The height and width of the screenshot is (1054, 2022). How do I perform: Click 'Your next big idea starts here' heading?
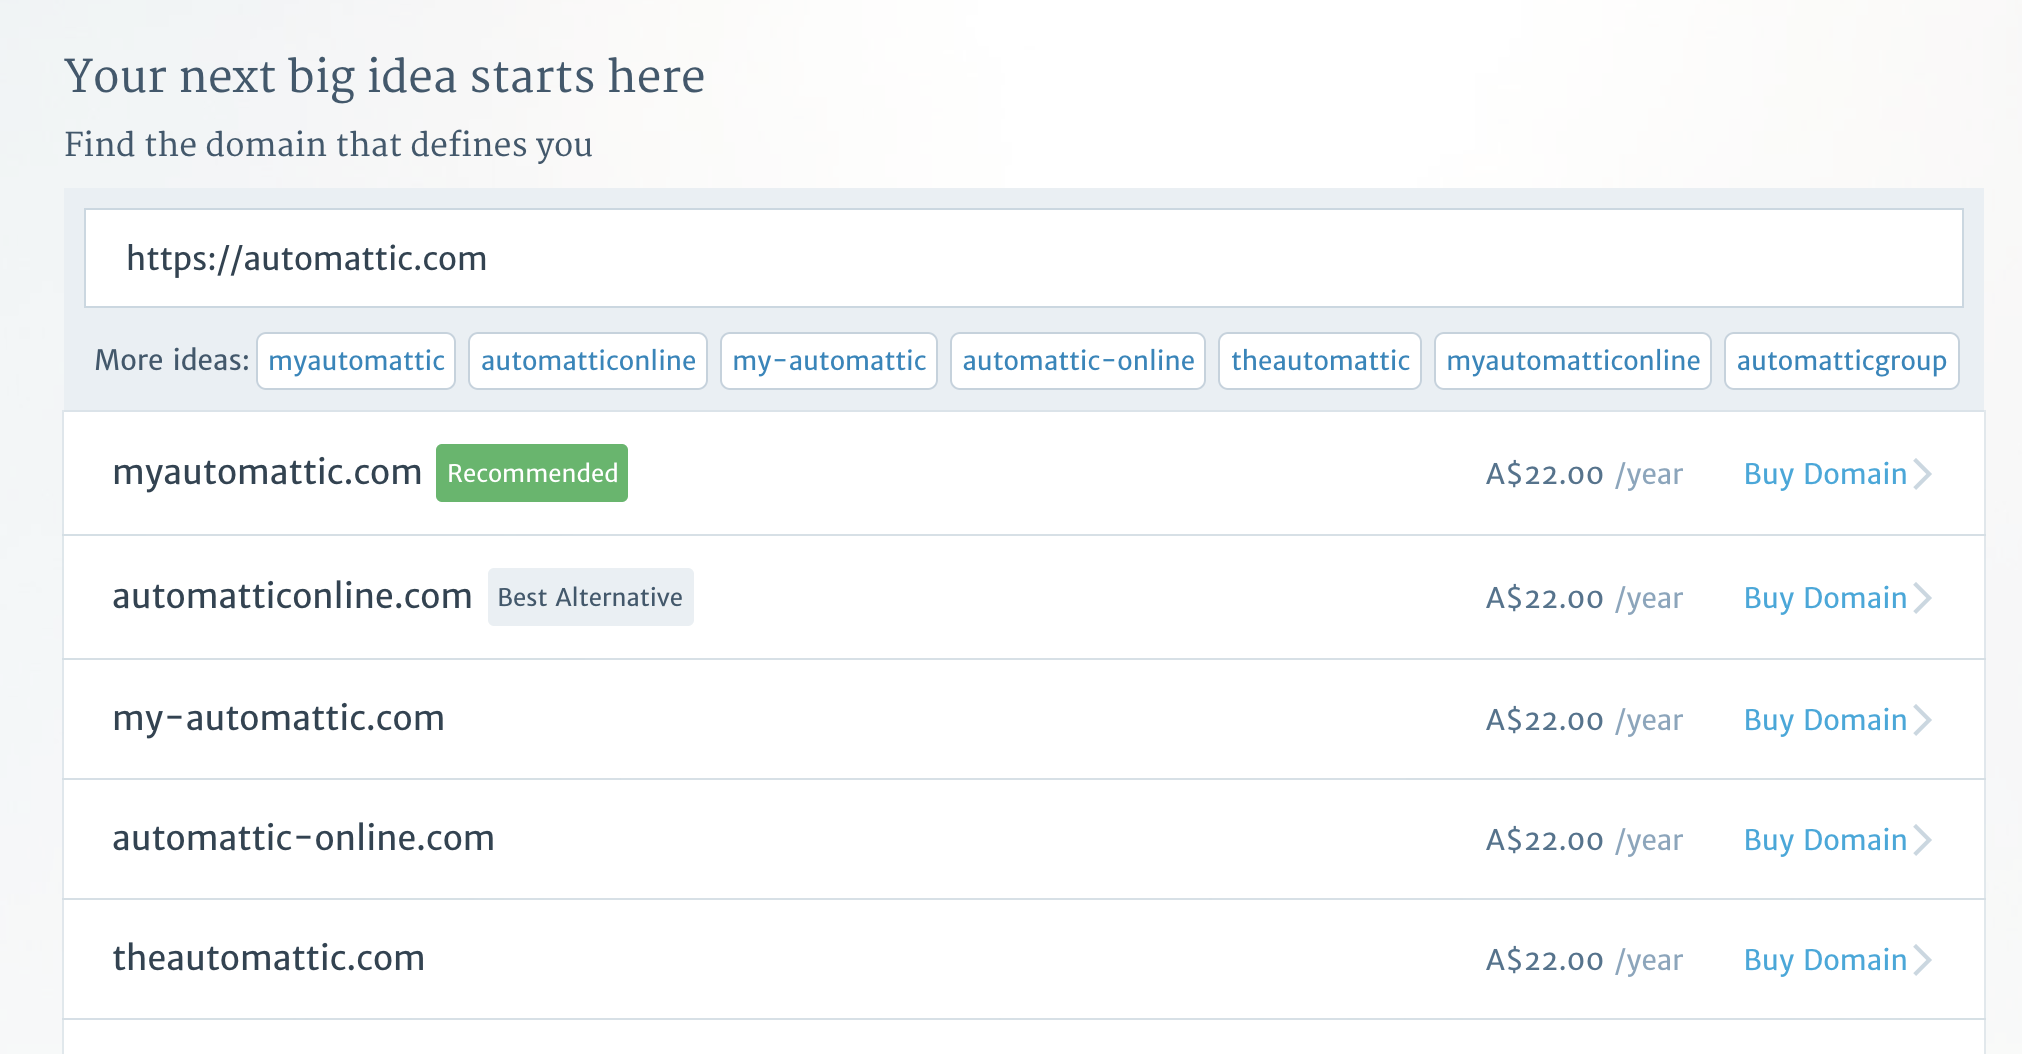[385, 77]
